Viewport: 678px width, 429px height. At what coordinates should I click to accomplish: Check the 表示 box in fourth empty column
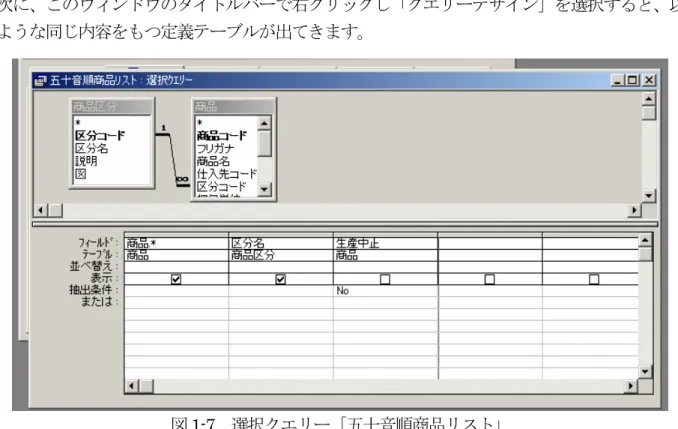(x=489, y=279)
